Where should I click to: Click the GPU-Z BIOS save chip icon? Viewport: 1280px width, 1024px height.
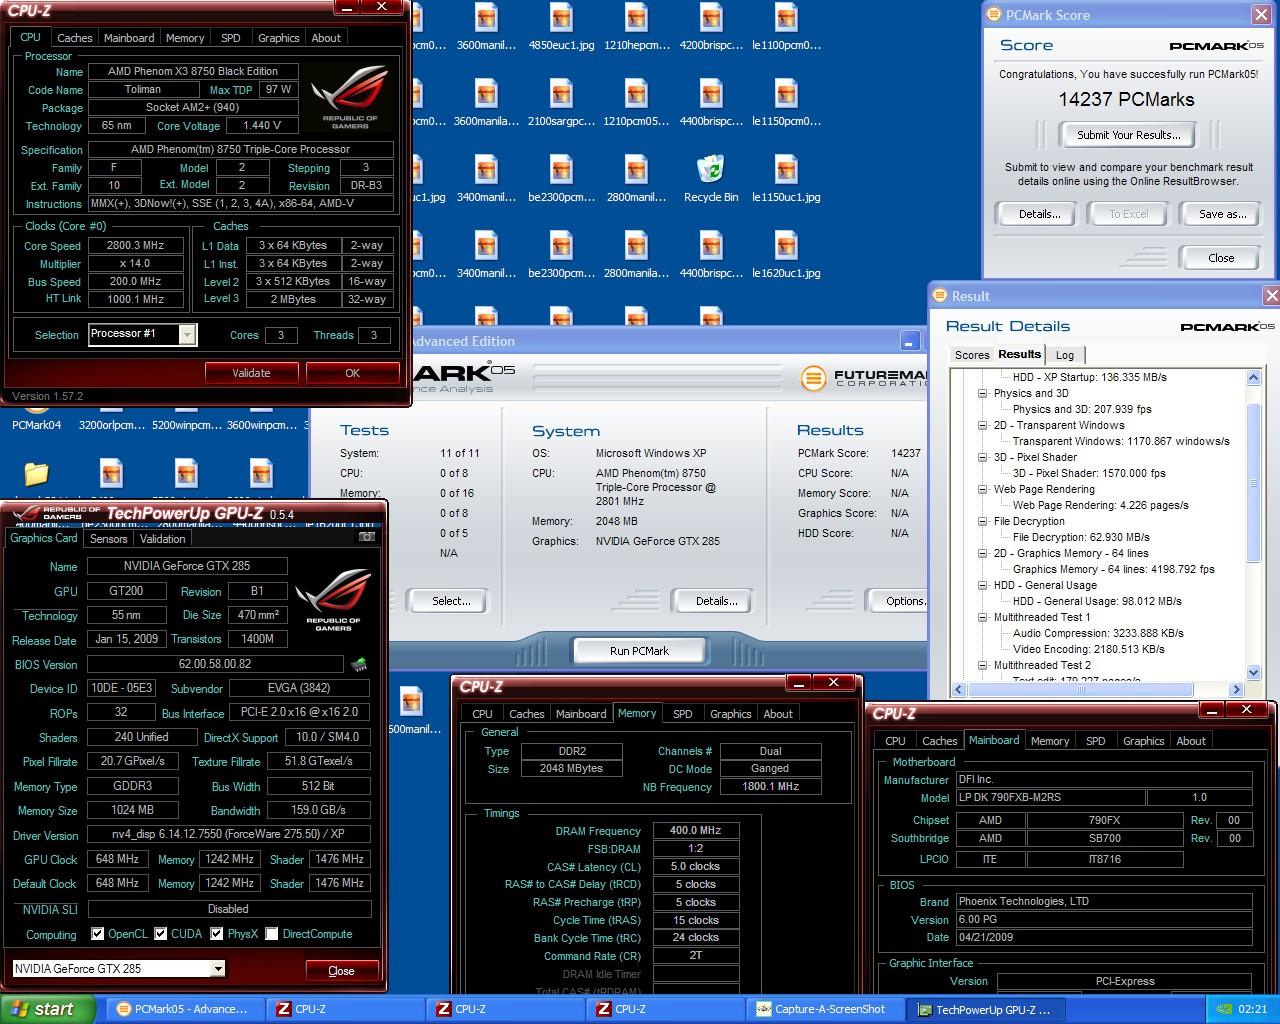(x=359, y=664)
